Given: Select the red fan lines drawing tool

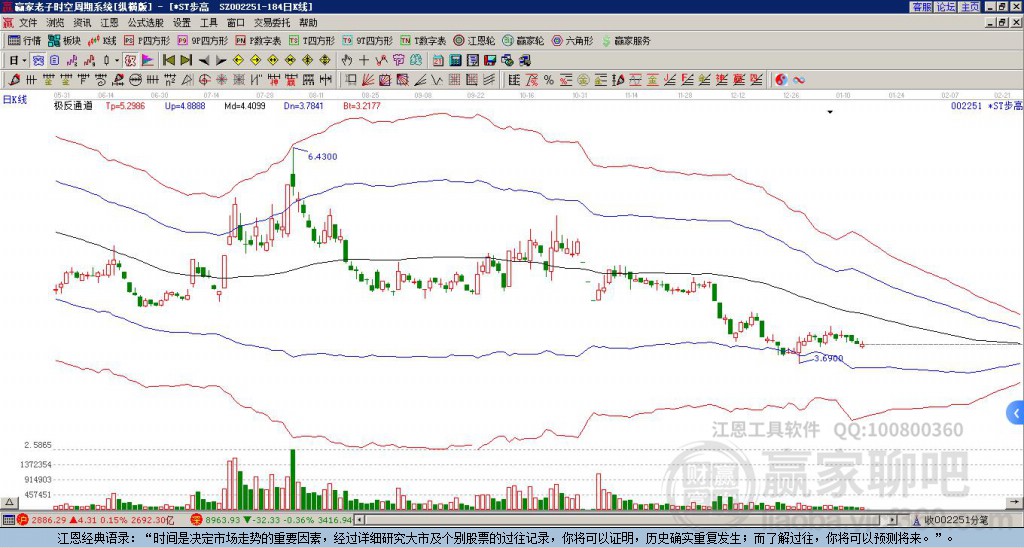Looking at the screenshot, I should [x=368, y=80].
